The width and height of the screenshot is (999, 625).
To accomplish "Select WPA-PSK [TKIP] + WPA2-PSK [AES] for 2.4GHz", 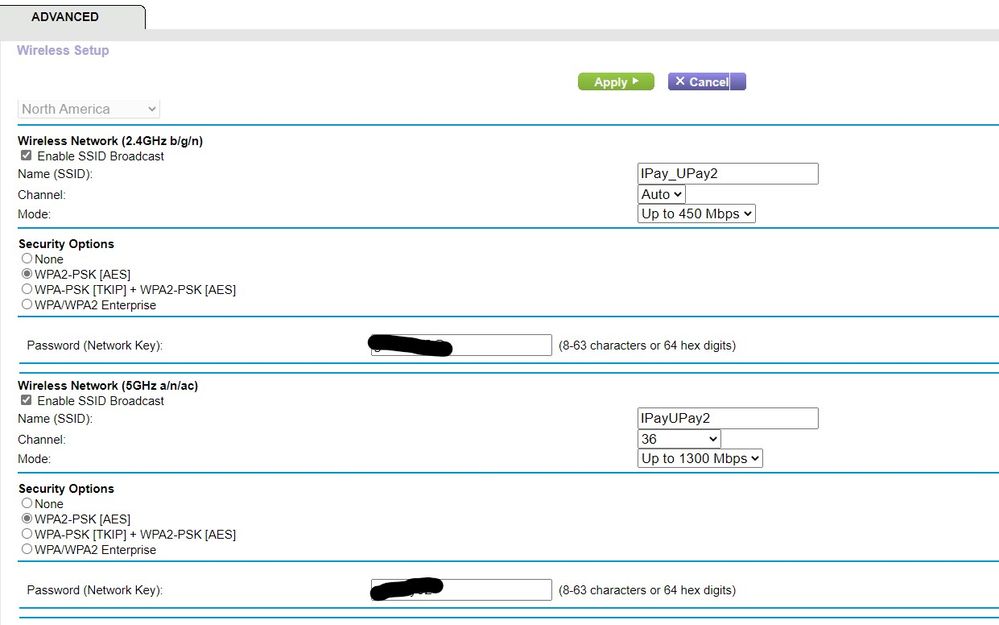I will (27, 289).
